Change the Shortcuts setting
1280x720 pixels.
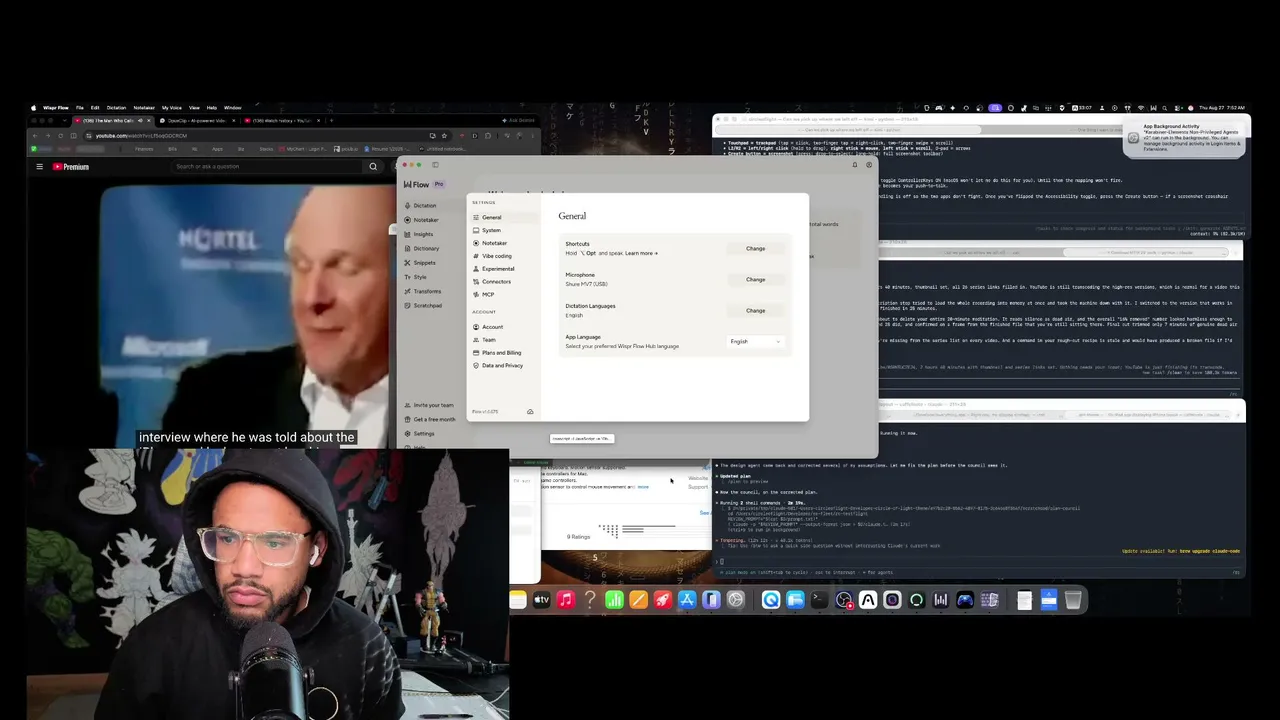755,249
